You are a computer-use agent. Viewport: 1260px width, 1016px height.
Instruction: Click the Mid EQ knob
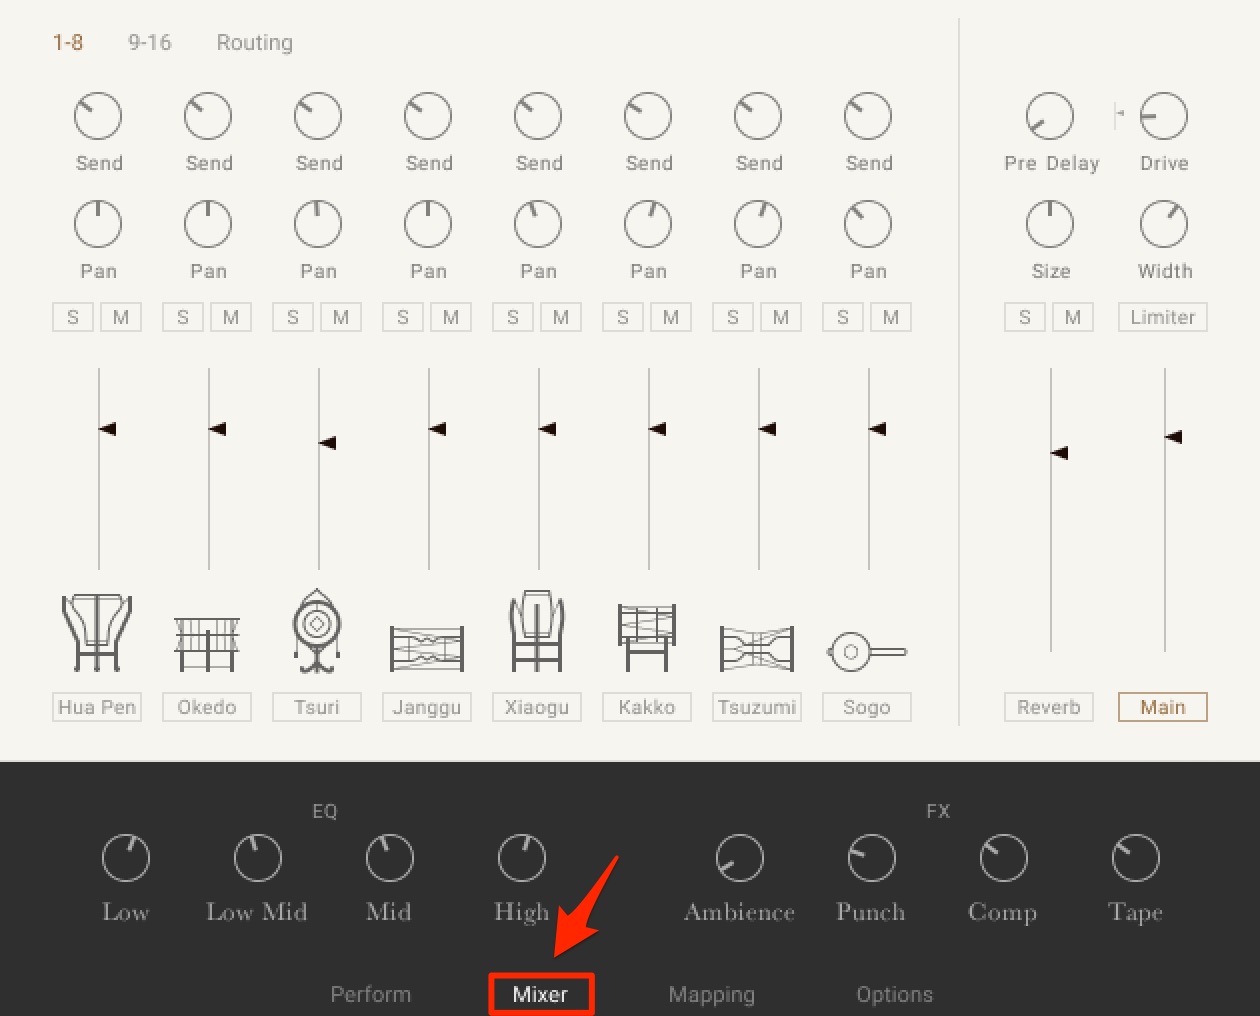[x=390, y=858]
